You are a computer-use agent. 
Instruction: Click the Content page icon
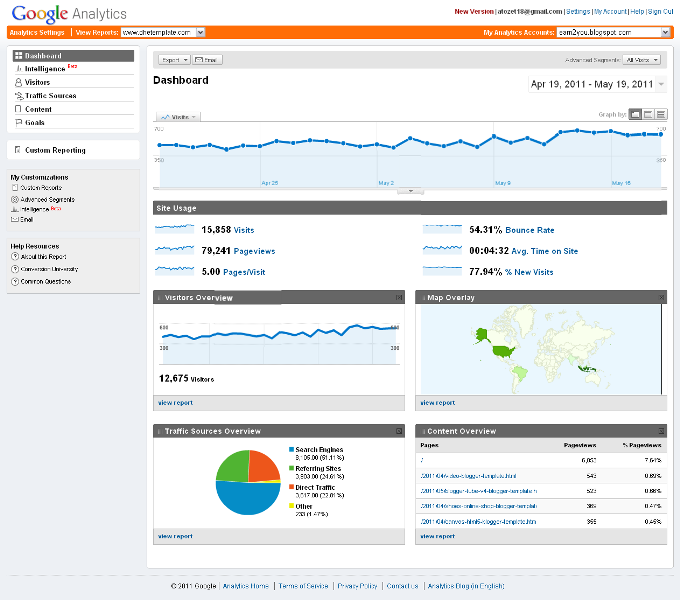[x=18, y=109]
